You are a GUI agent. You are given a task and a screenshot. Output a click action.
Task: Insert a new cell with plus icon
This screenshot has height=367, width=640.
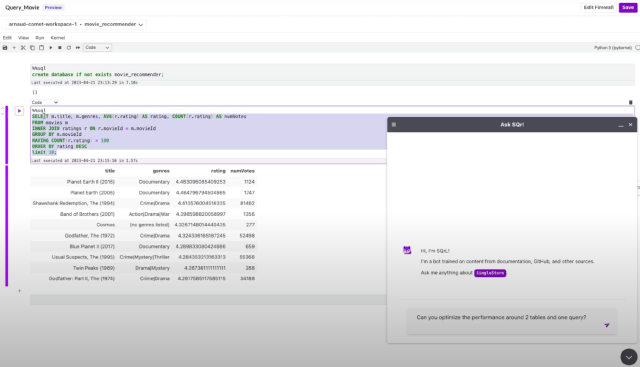tap(14, 48)
